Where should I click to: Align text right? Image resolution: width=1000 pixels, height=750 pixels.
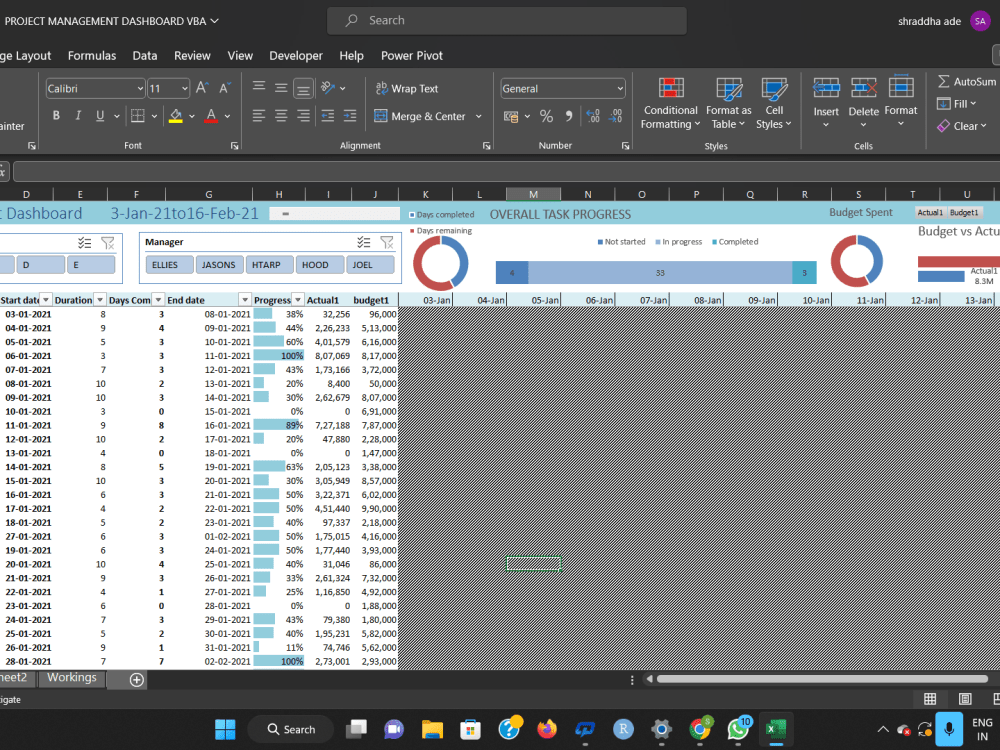coord(303,115)
